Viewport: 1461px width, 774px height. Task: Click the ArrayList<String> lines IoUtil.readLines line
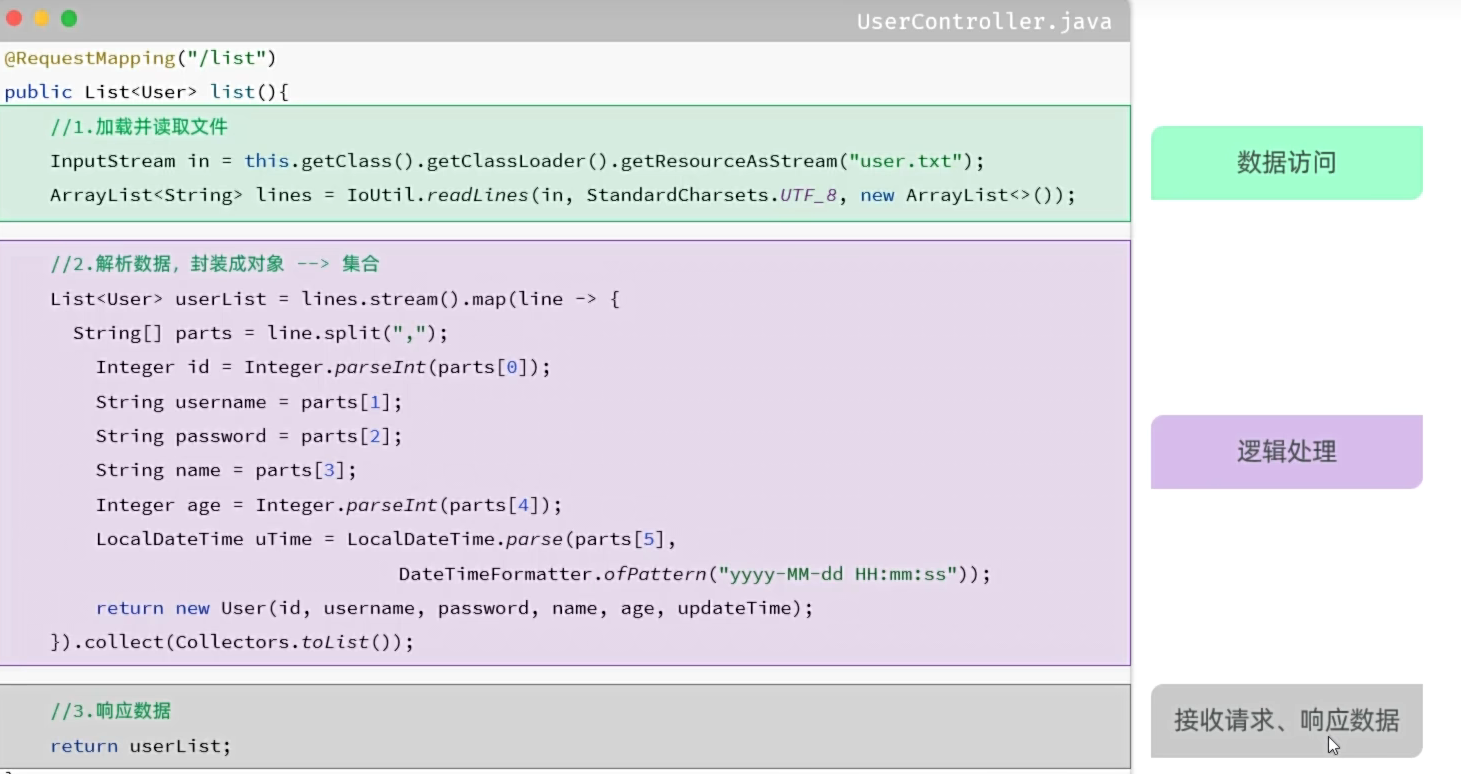(x=563, y=195)
